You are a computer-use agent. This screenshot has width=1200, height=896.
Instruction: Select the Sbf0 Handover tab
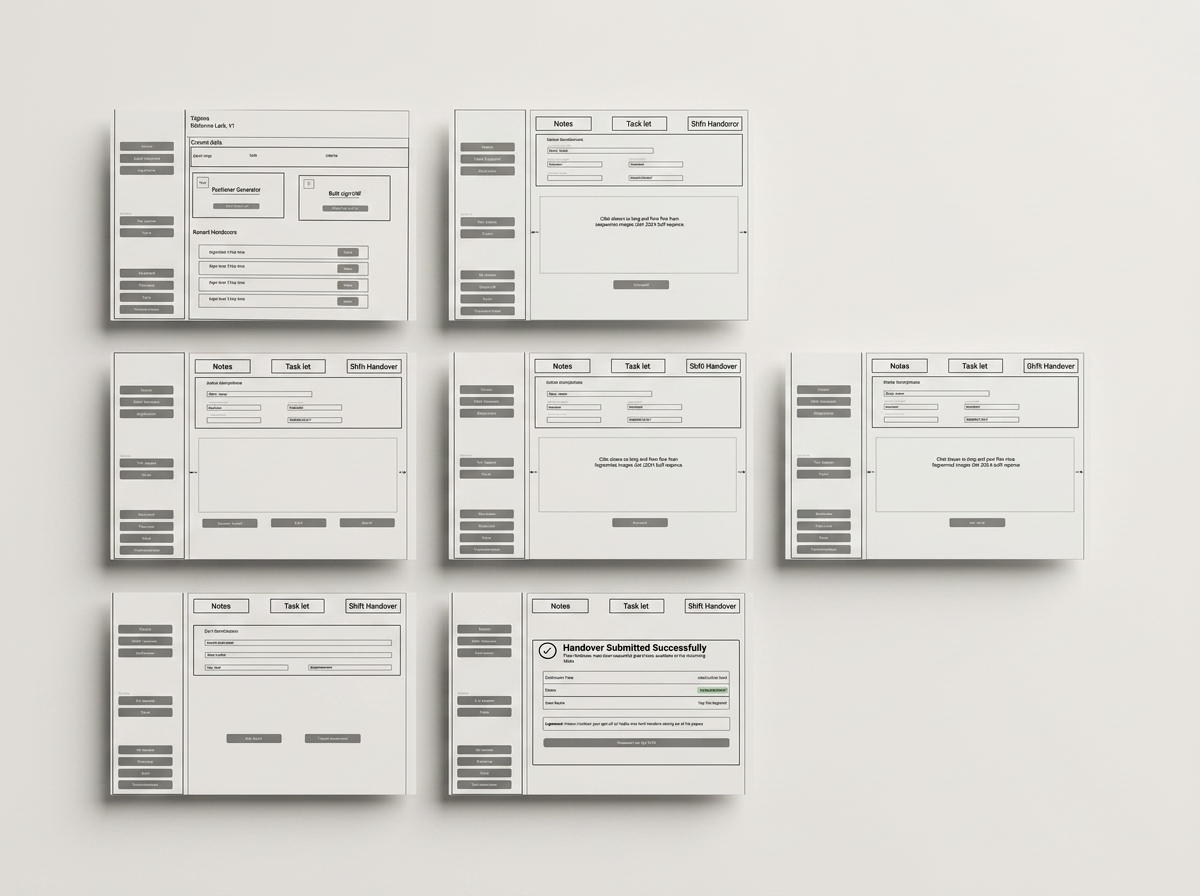point(714,366)
